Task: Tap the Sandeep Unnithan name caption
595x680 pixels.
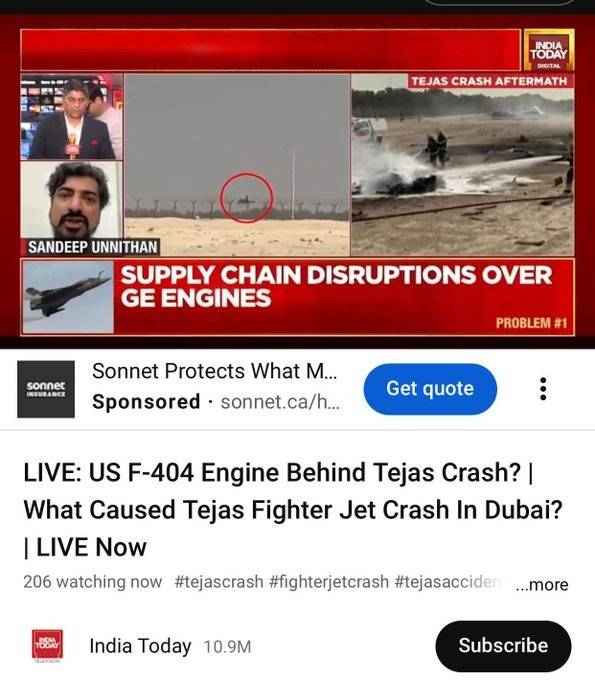Action: click(92, 247)
